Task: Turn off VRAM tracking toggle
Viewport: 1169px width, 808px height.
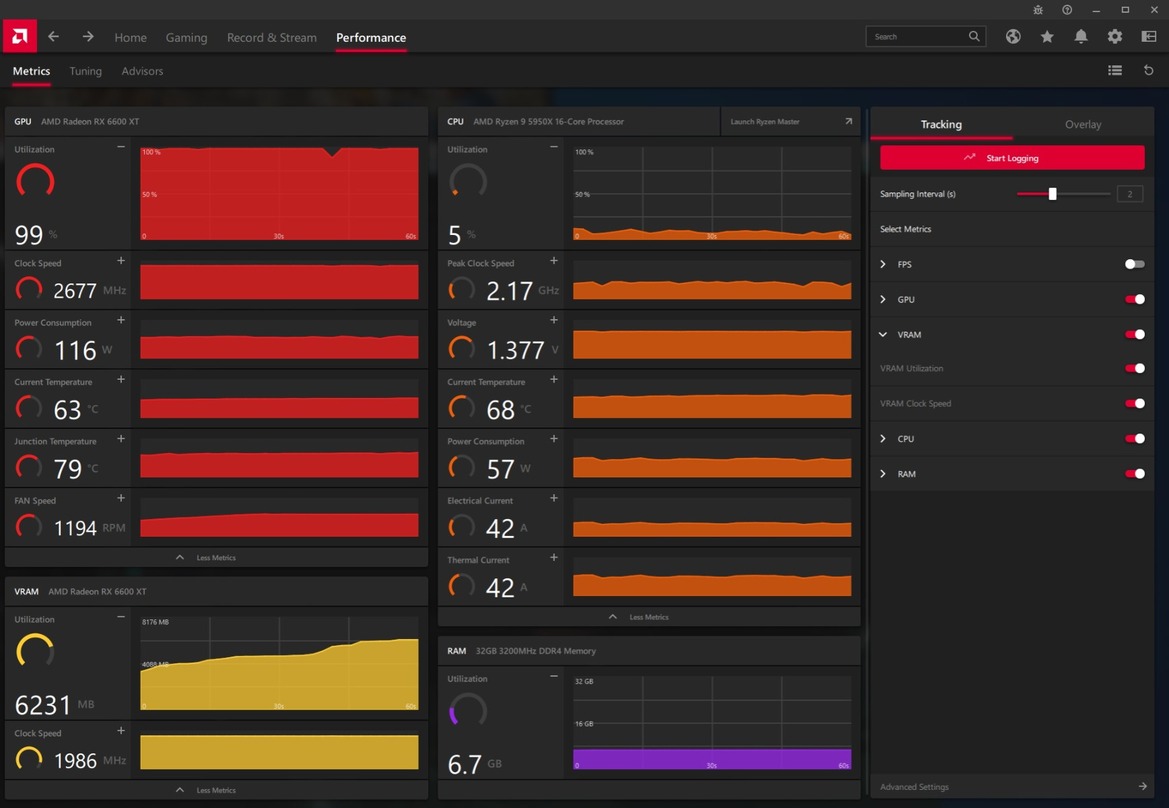Action: (1135, 334)
